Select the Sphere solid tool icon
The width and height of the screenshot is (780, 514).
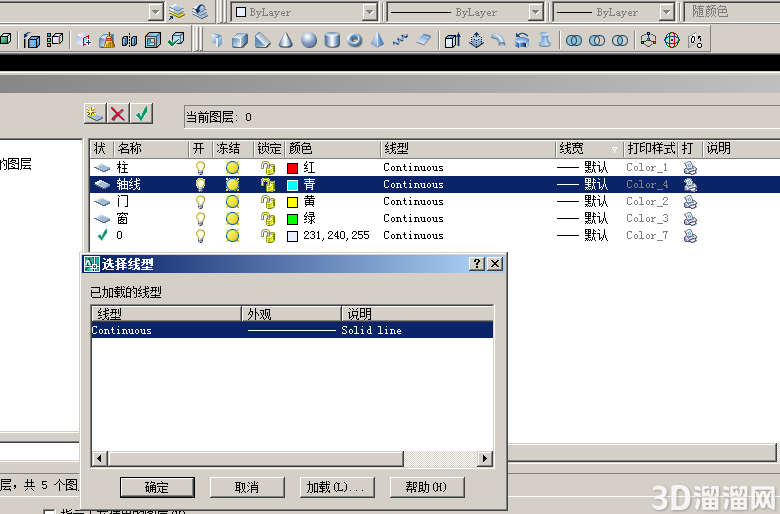click(x=308, y=40)
